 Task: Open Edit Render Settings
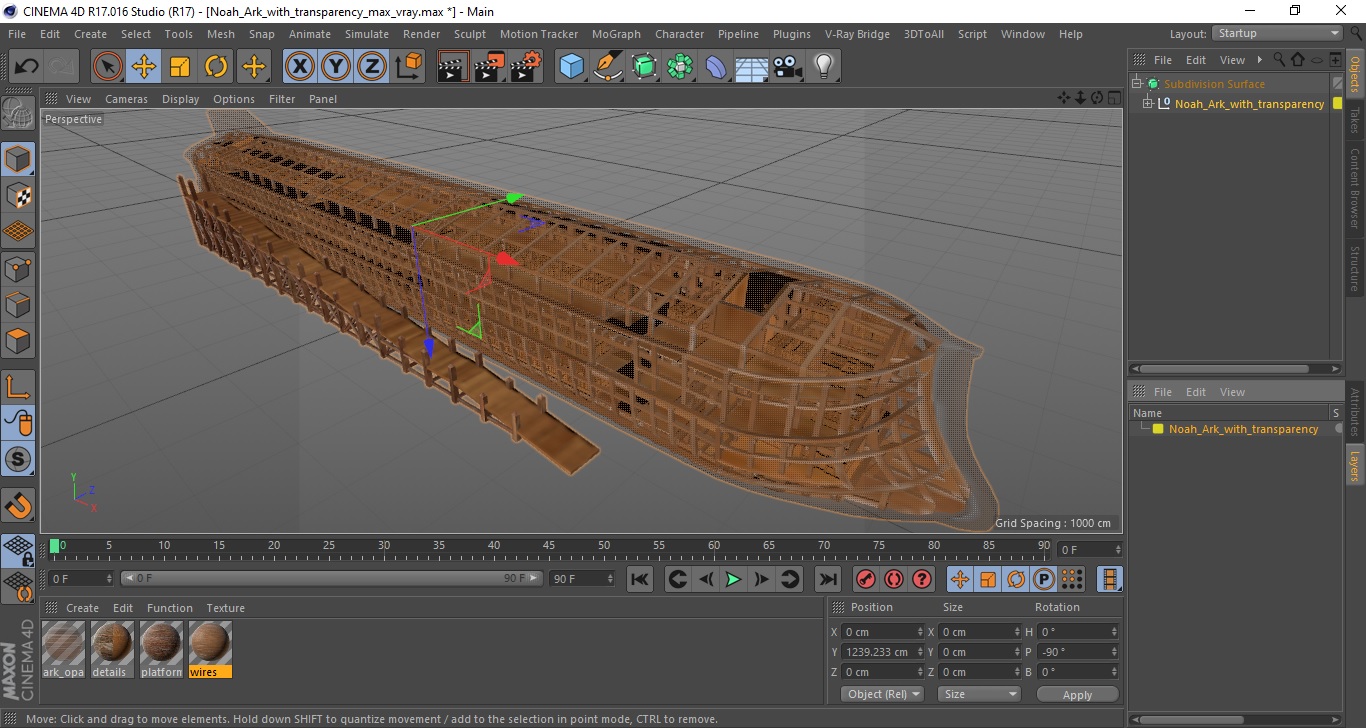pos(526,67)
